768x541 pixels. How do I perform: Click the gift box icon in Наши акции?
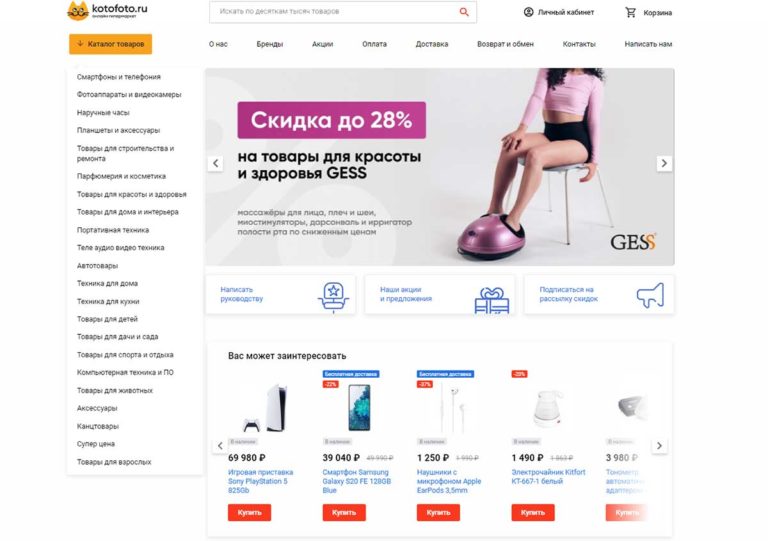point(492,300)
